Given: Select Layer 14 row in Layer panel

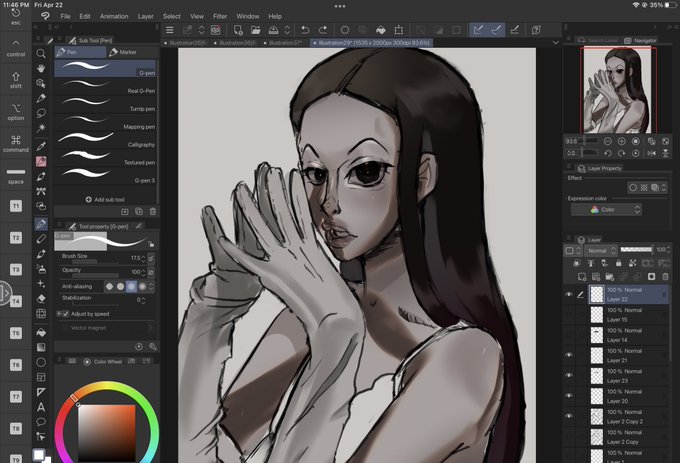Looking at the screenshot, I should [x=628, y=335].
